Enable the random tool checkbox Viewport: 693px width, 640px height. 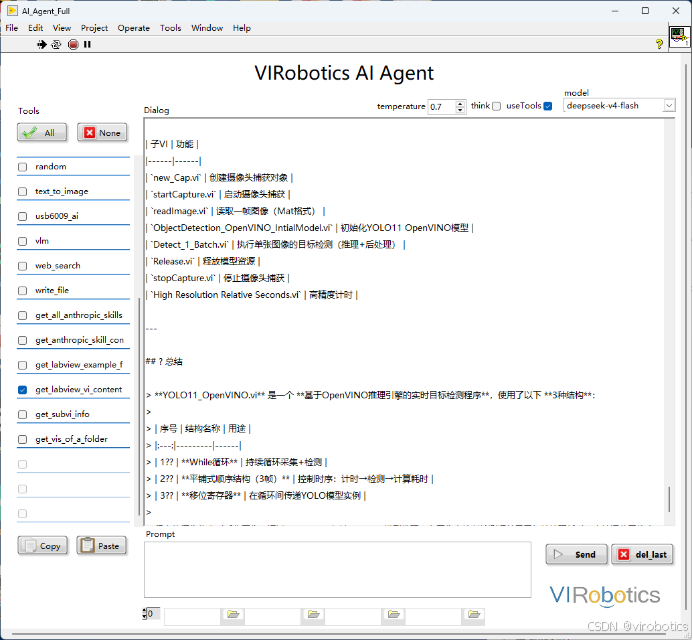(23, 167)
